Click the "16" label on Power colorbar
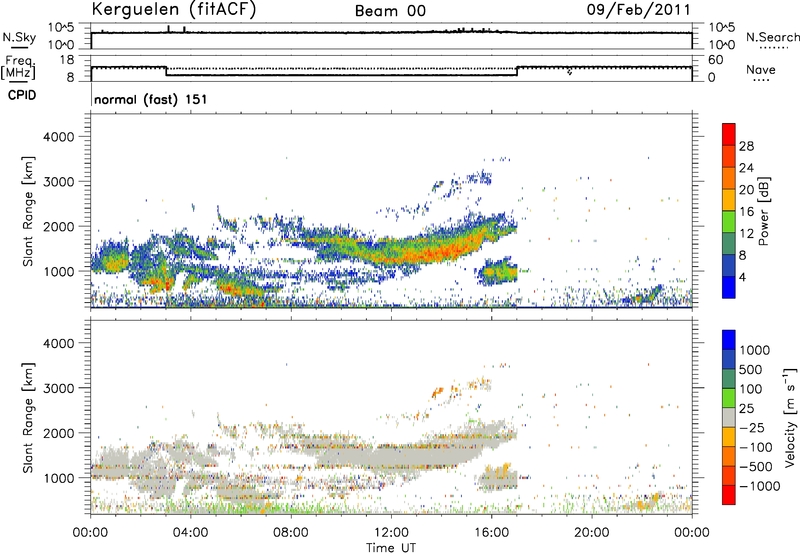The width and height of the screenshot is (800, 554). pyautogui.click(x=746, y=212)
